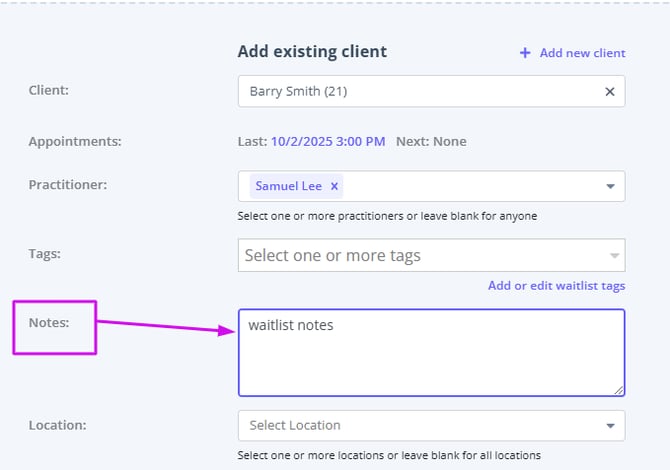The height and width of the screenshot is (470, 670).
Task: Click the Client field with Barry Smith
Action: [x=420, y=91]
